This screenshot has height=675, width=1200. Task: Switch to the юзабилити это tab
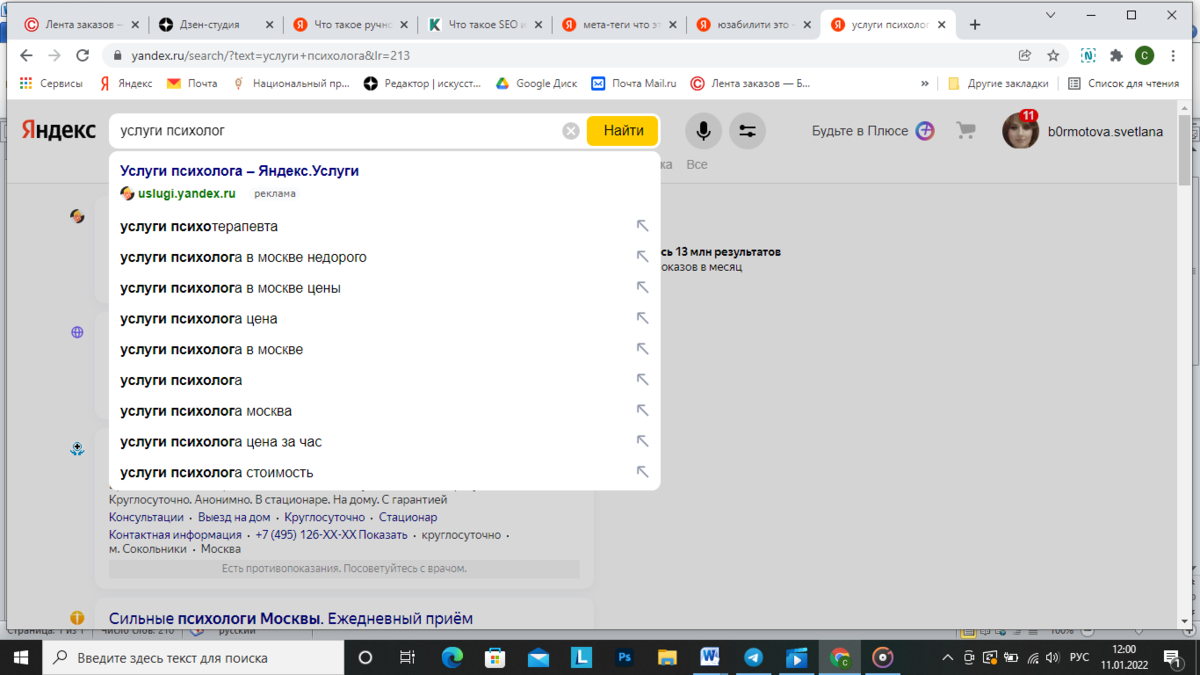[753, 25]
